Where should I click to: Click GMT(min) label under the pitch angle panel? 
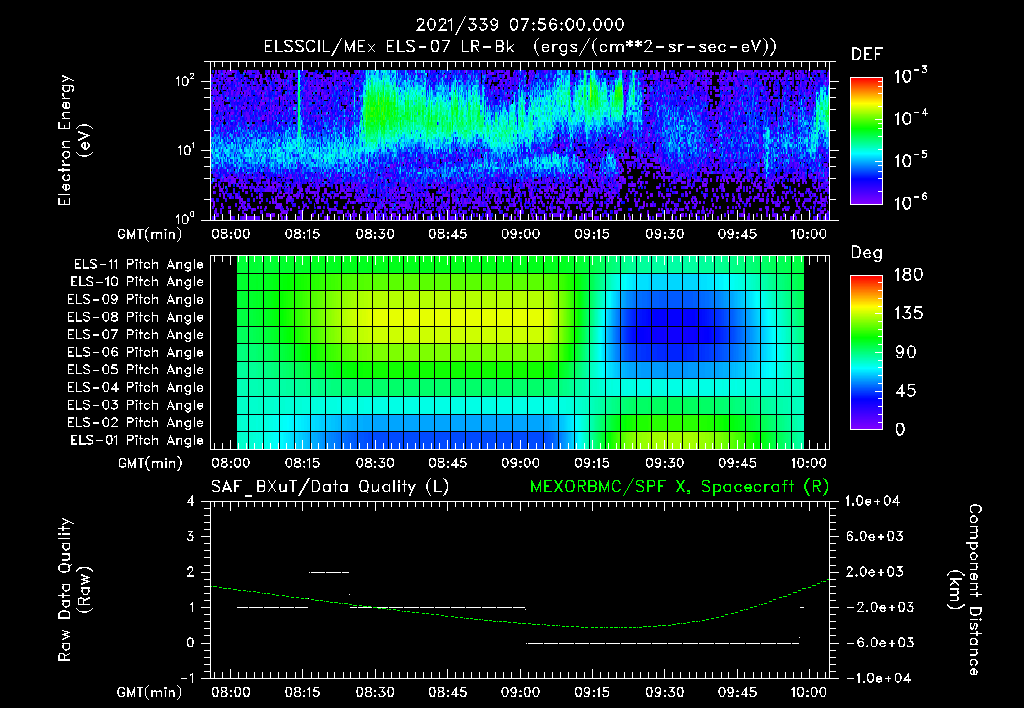point(150,464)
